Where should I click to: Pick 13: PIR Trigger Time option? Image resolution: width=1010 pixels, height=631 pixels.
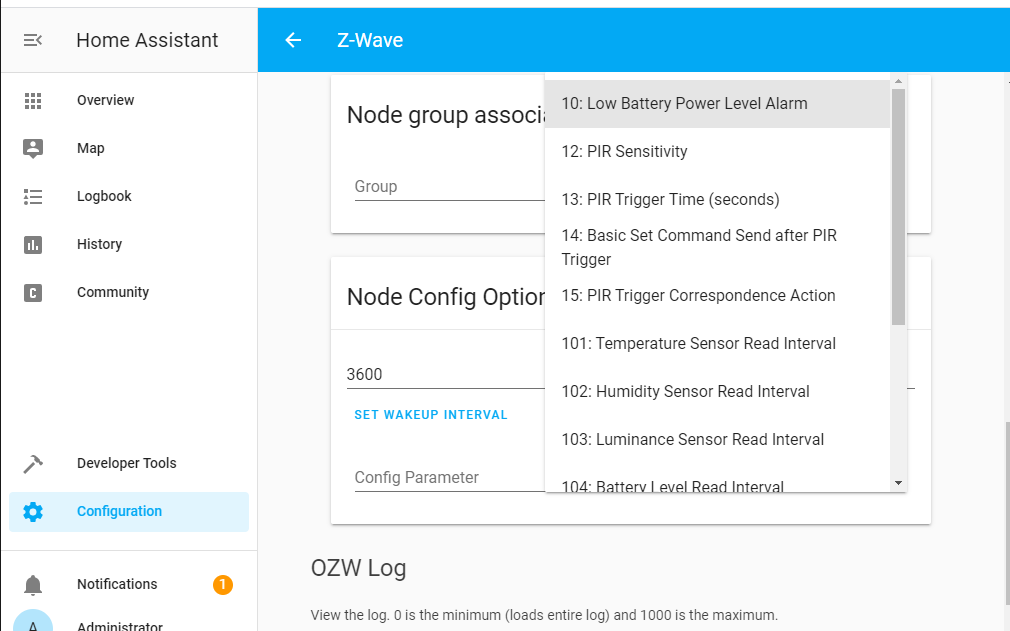pos(670,200)
